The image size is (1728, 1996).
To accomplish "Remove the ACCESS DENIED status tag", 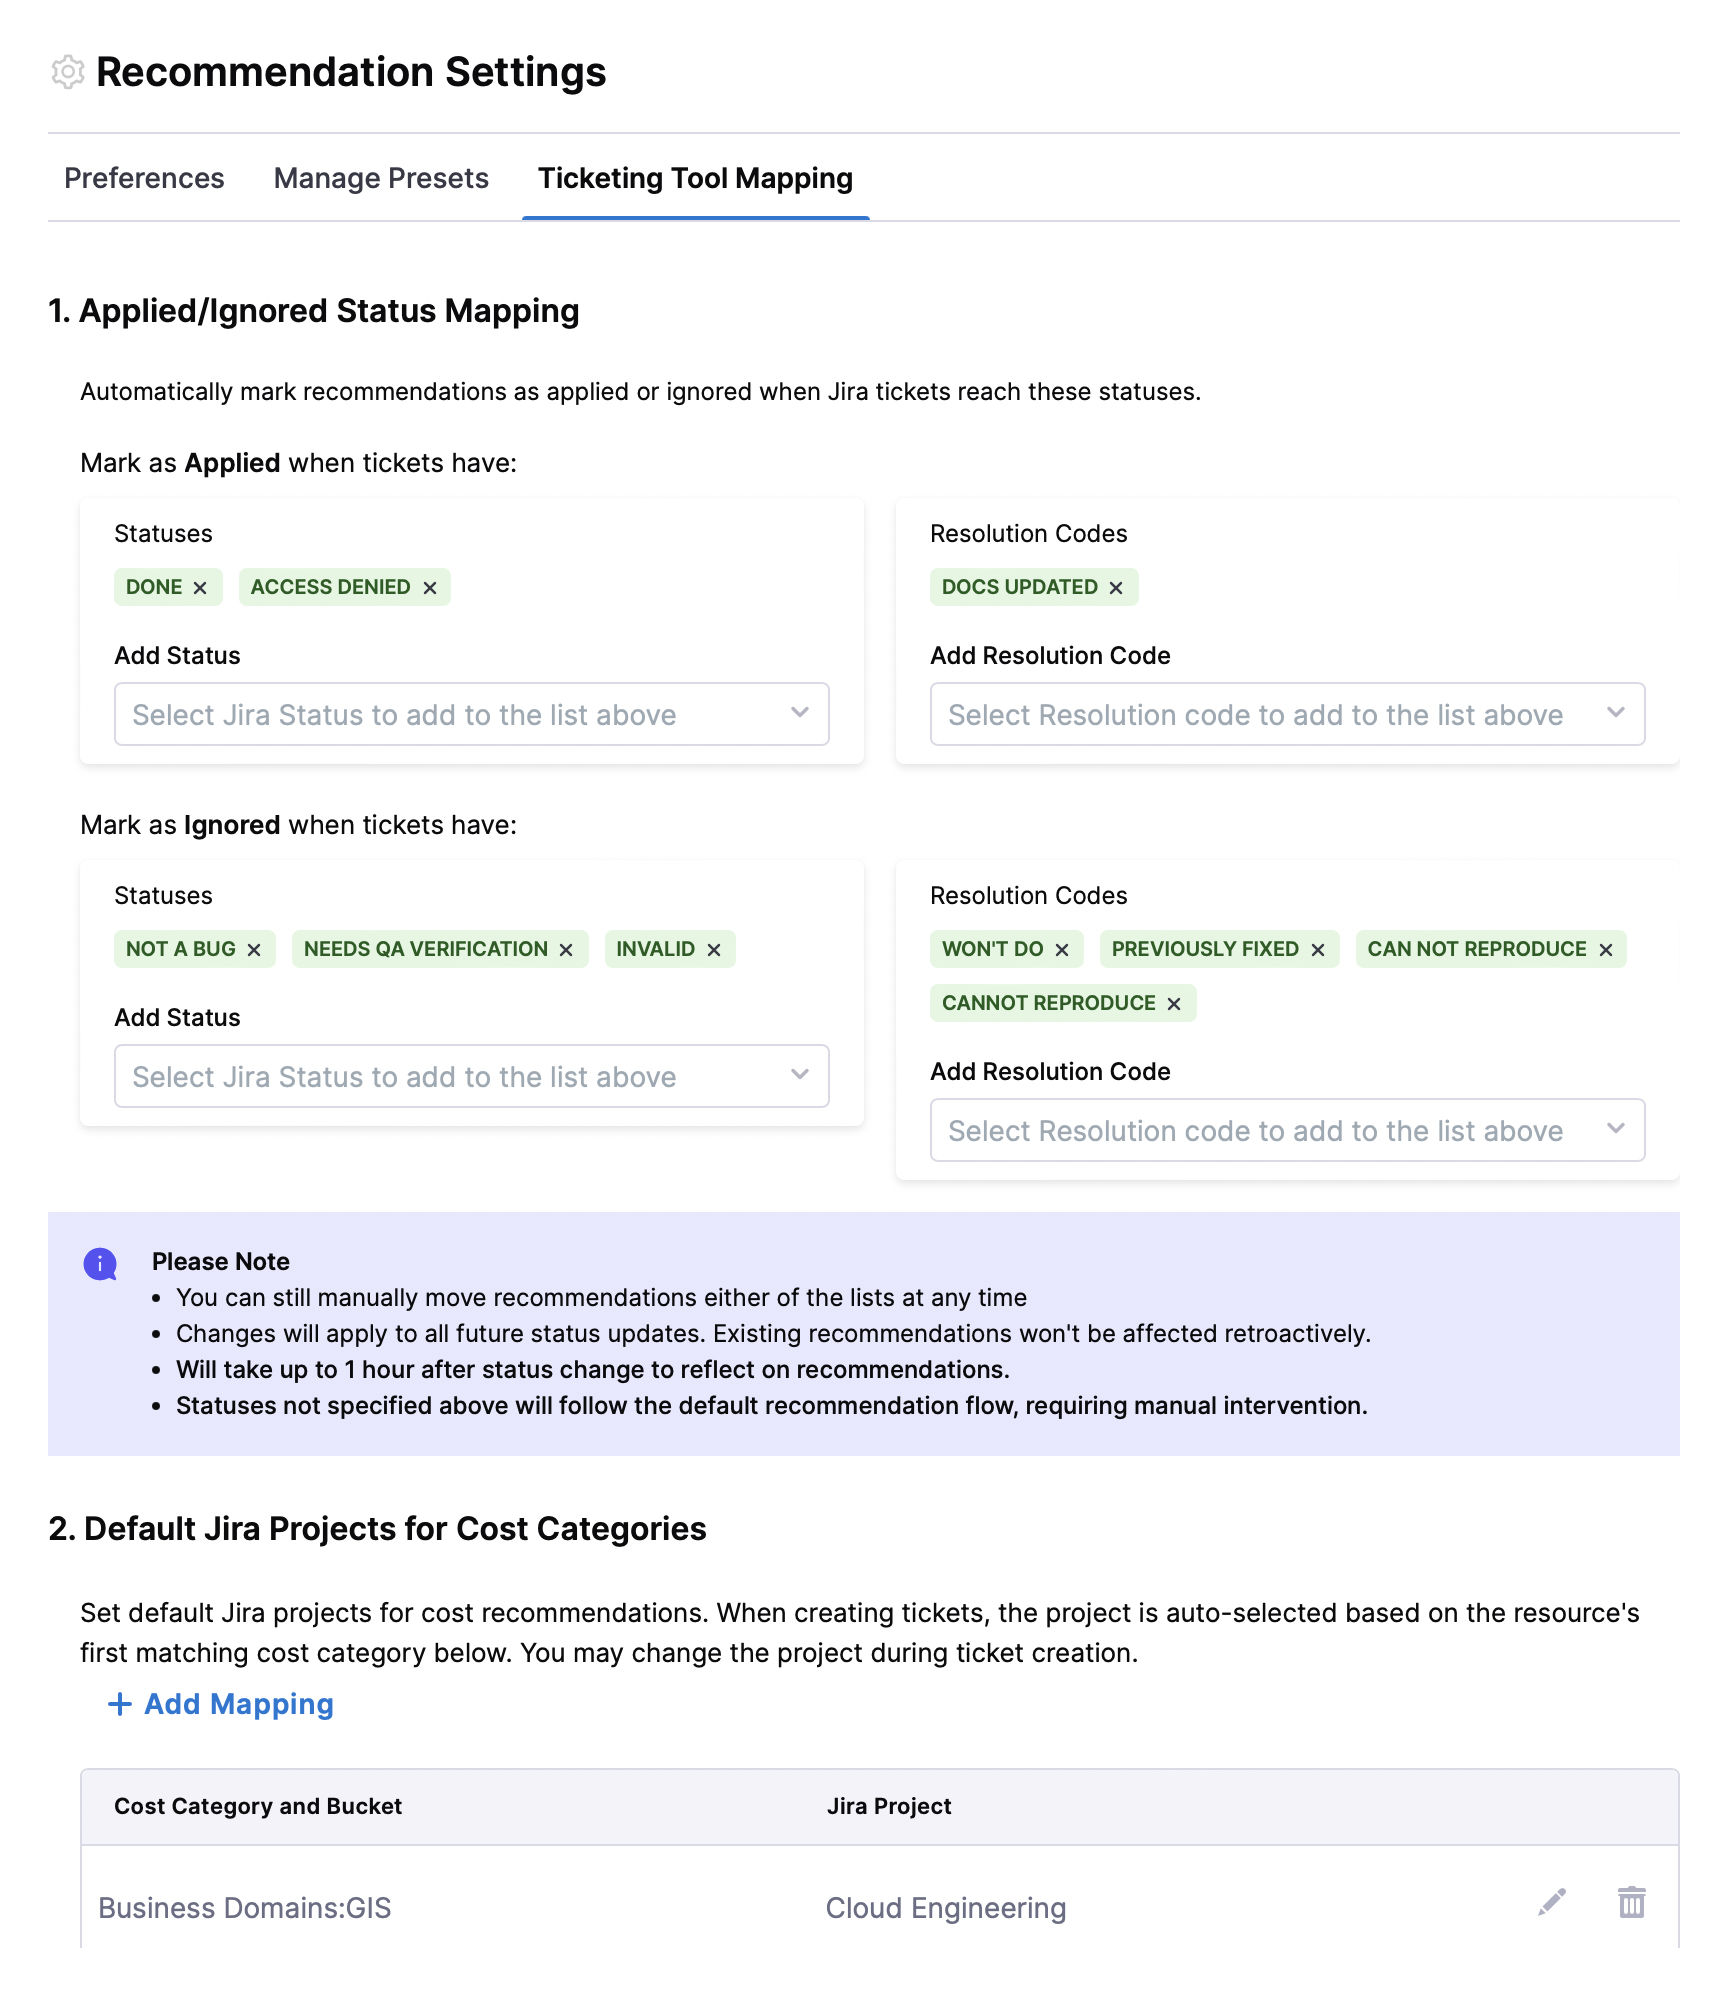I will click(430, 588).
